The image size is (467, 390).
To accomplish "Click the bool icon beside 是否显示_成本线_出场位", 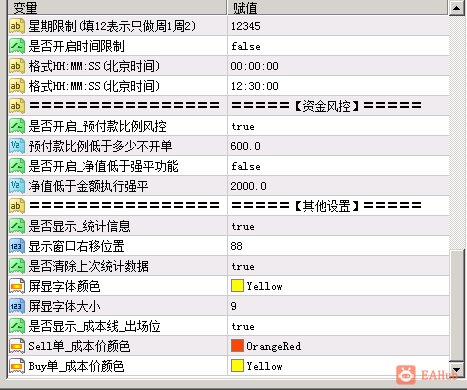I will (x=17, y=326).
